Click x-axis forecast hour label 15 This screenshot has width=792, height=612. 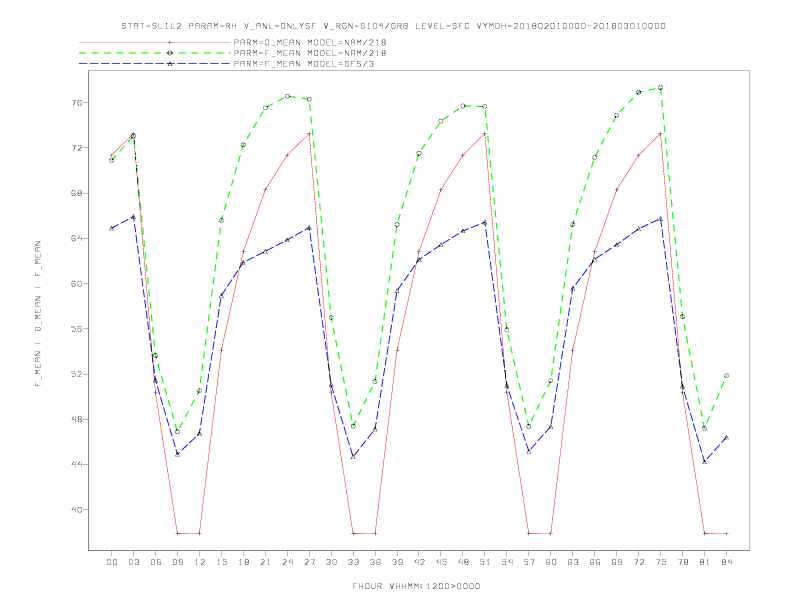coord(221,562)
